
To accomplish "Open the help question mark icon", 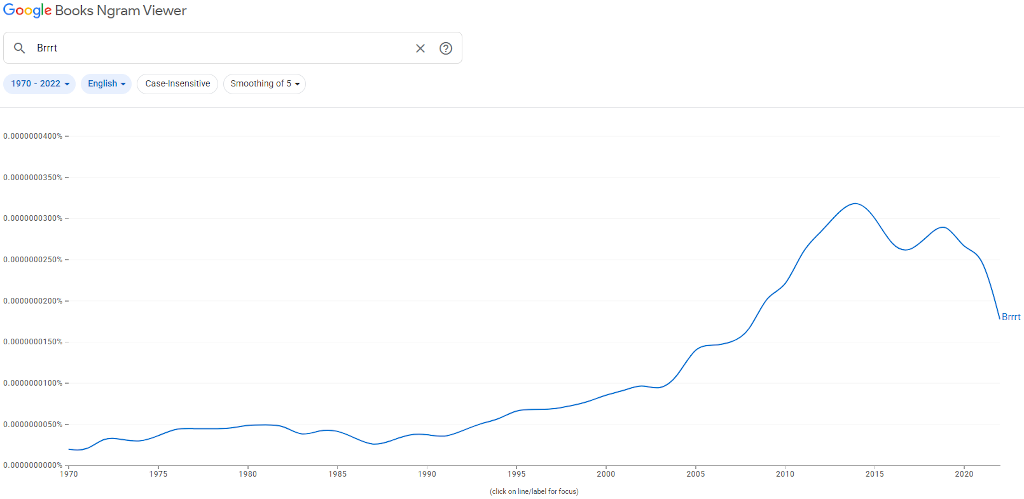I will 446,48.
